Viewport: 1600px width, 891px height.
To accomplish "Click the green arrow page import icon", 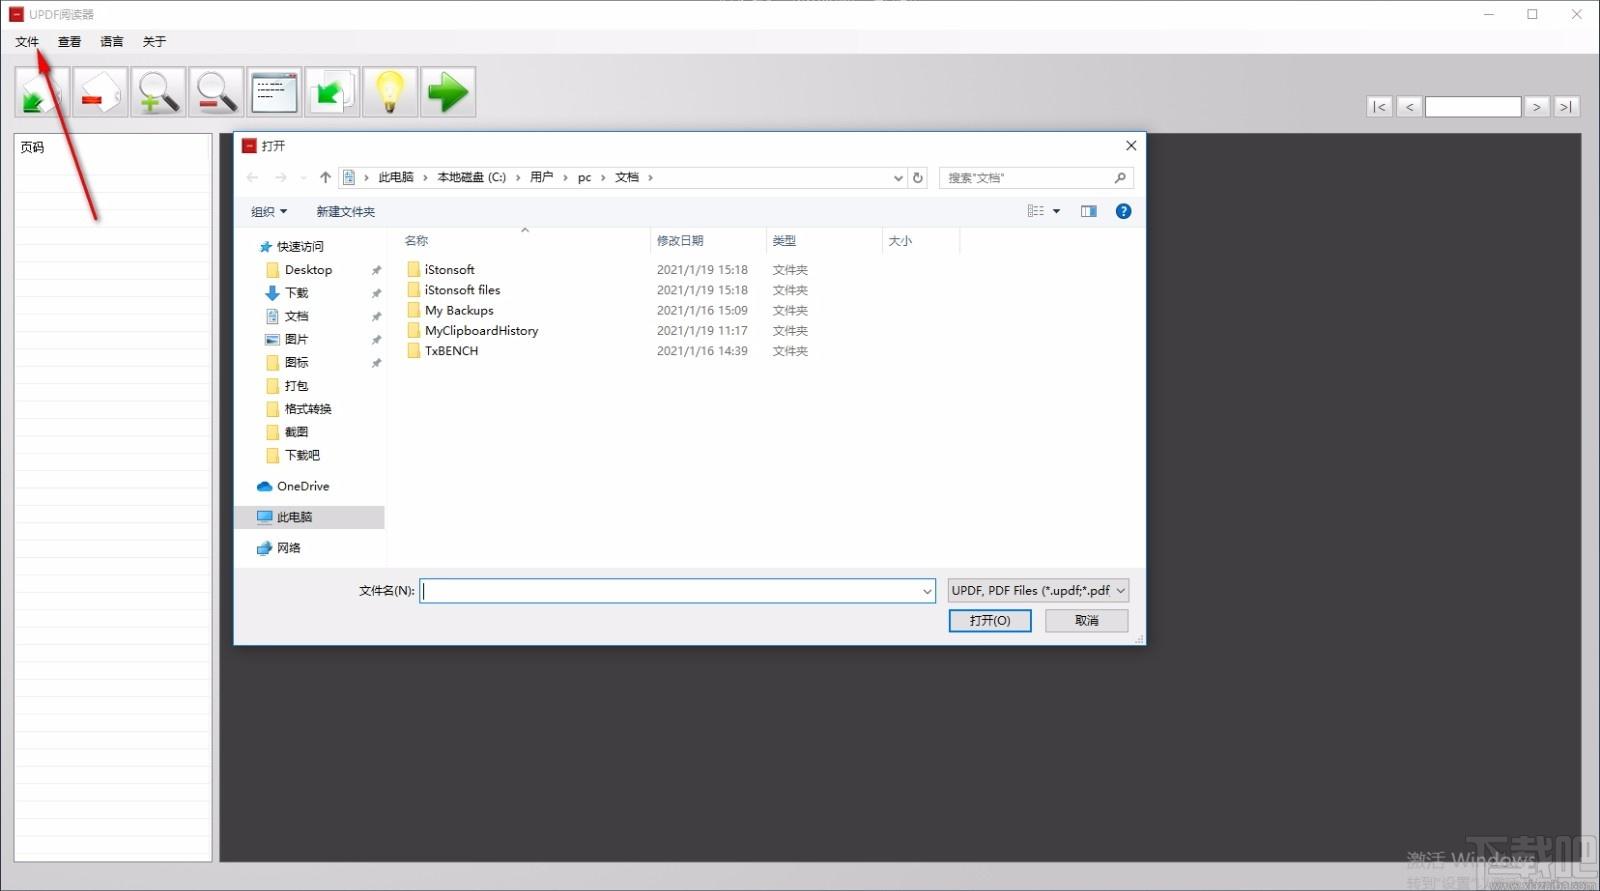I will coord(332,93).
